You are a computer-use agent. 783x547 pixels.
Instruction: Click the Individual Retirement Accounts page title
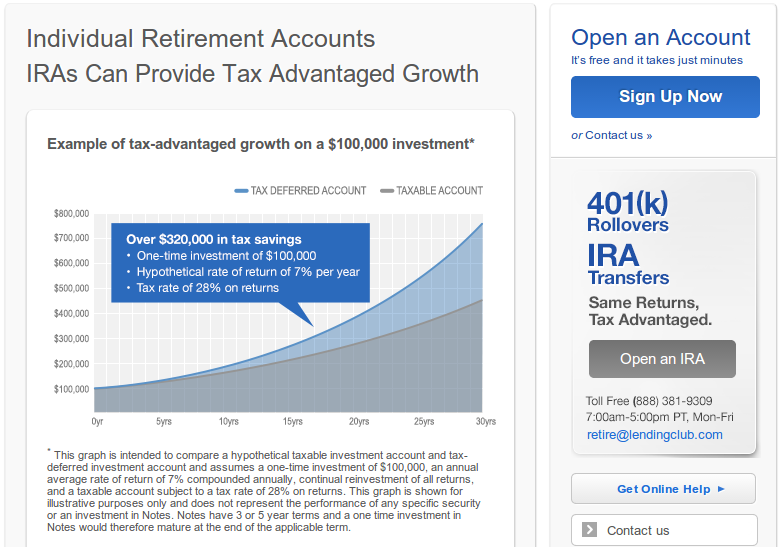click(201, 39)
